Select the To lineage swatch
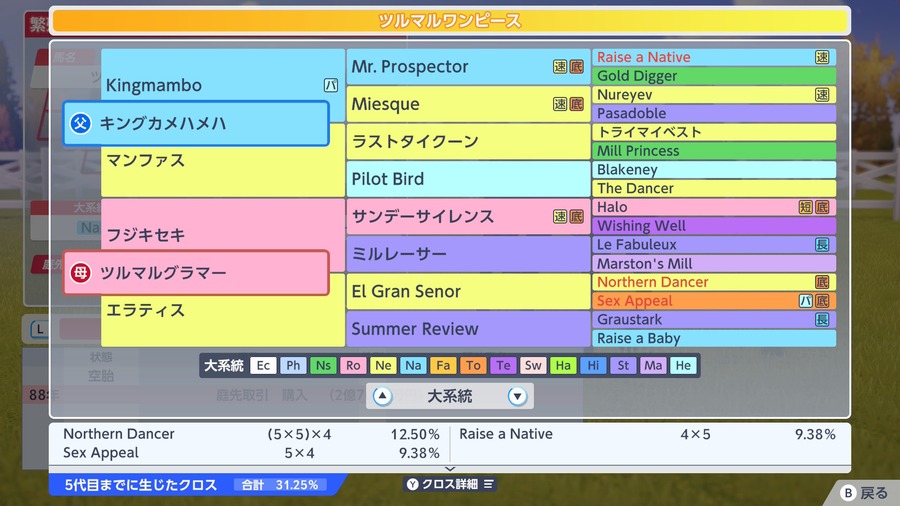The width and height of the screenshot is (900, 506). click(x=473, y=365)
